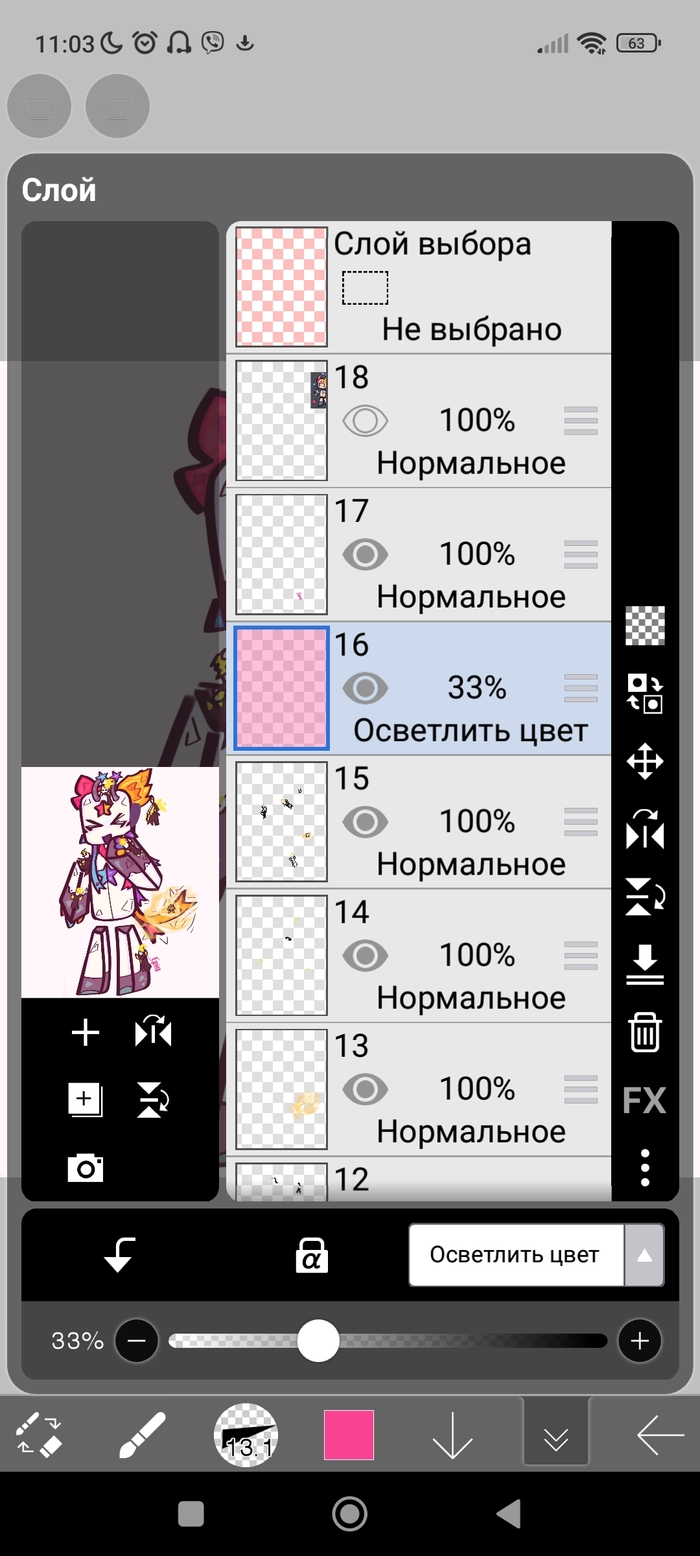Viewport: 700px width, 1556px height.
Task: Merge the layer down with the download arrow icon
Action: click(x=645, y=965)
